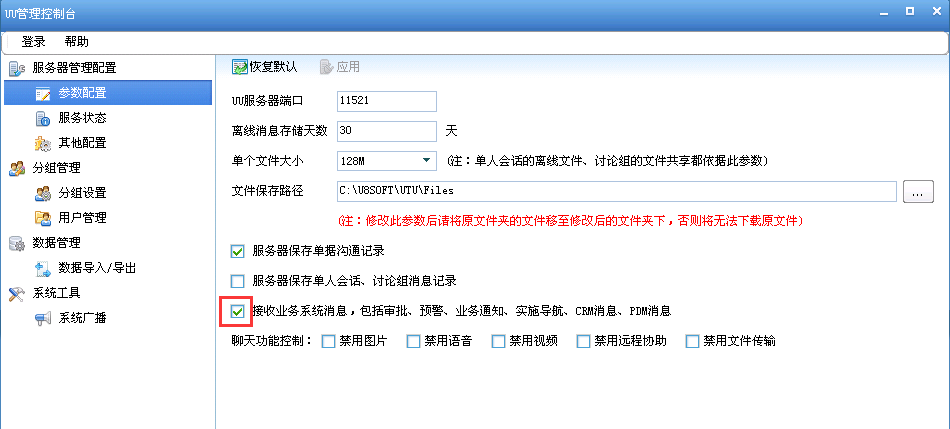Close the UU管理控制台 window

(936, 11)
